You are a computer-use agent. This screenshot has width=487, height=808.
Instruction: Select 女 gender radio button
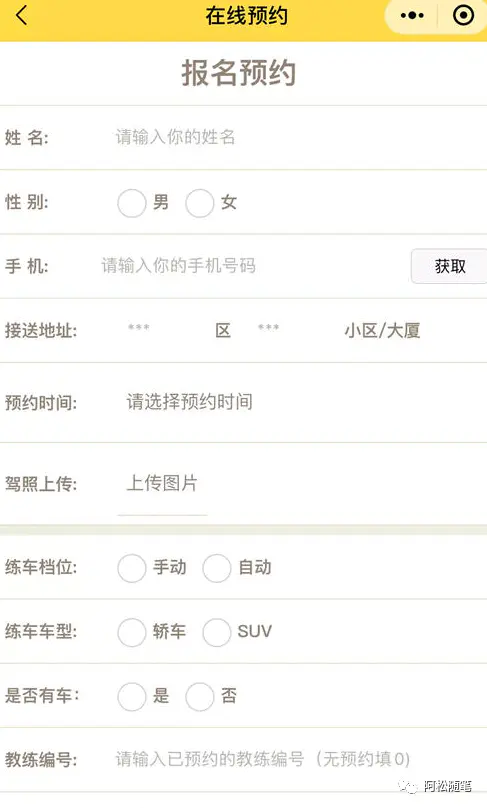click(199, 203)
